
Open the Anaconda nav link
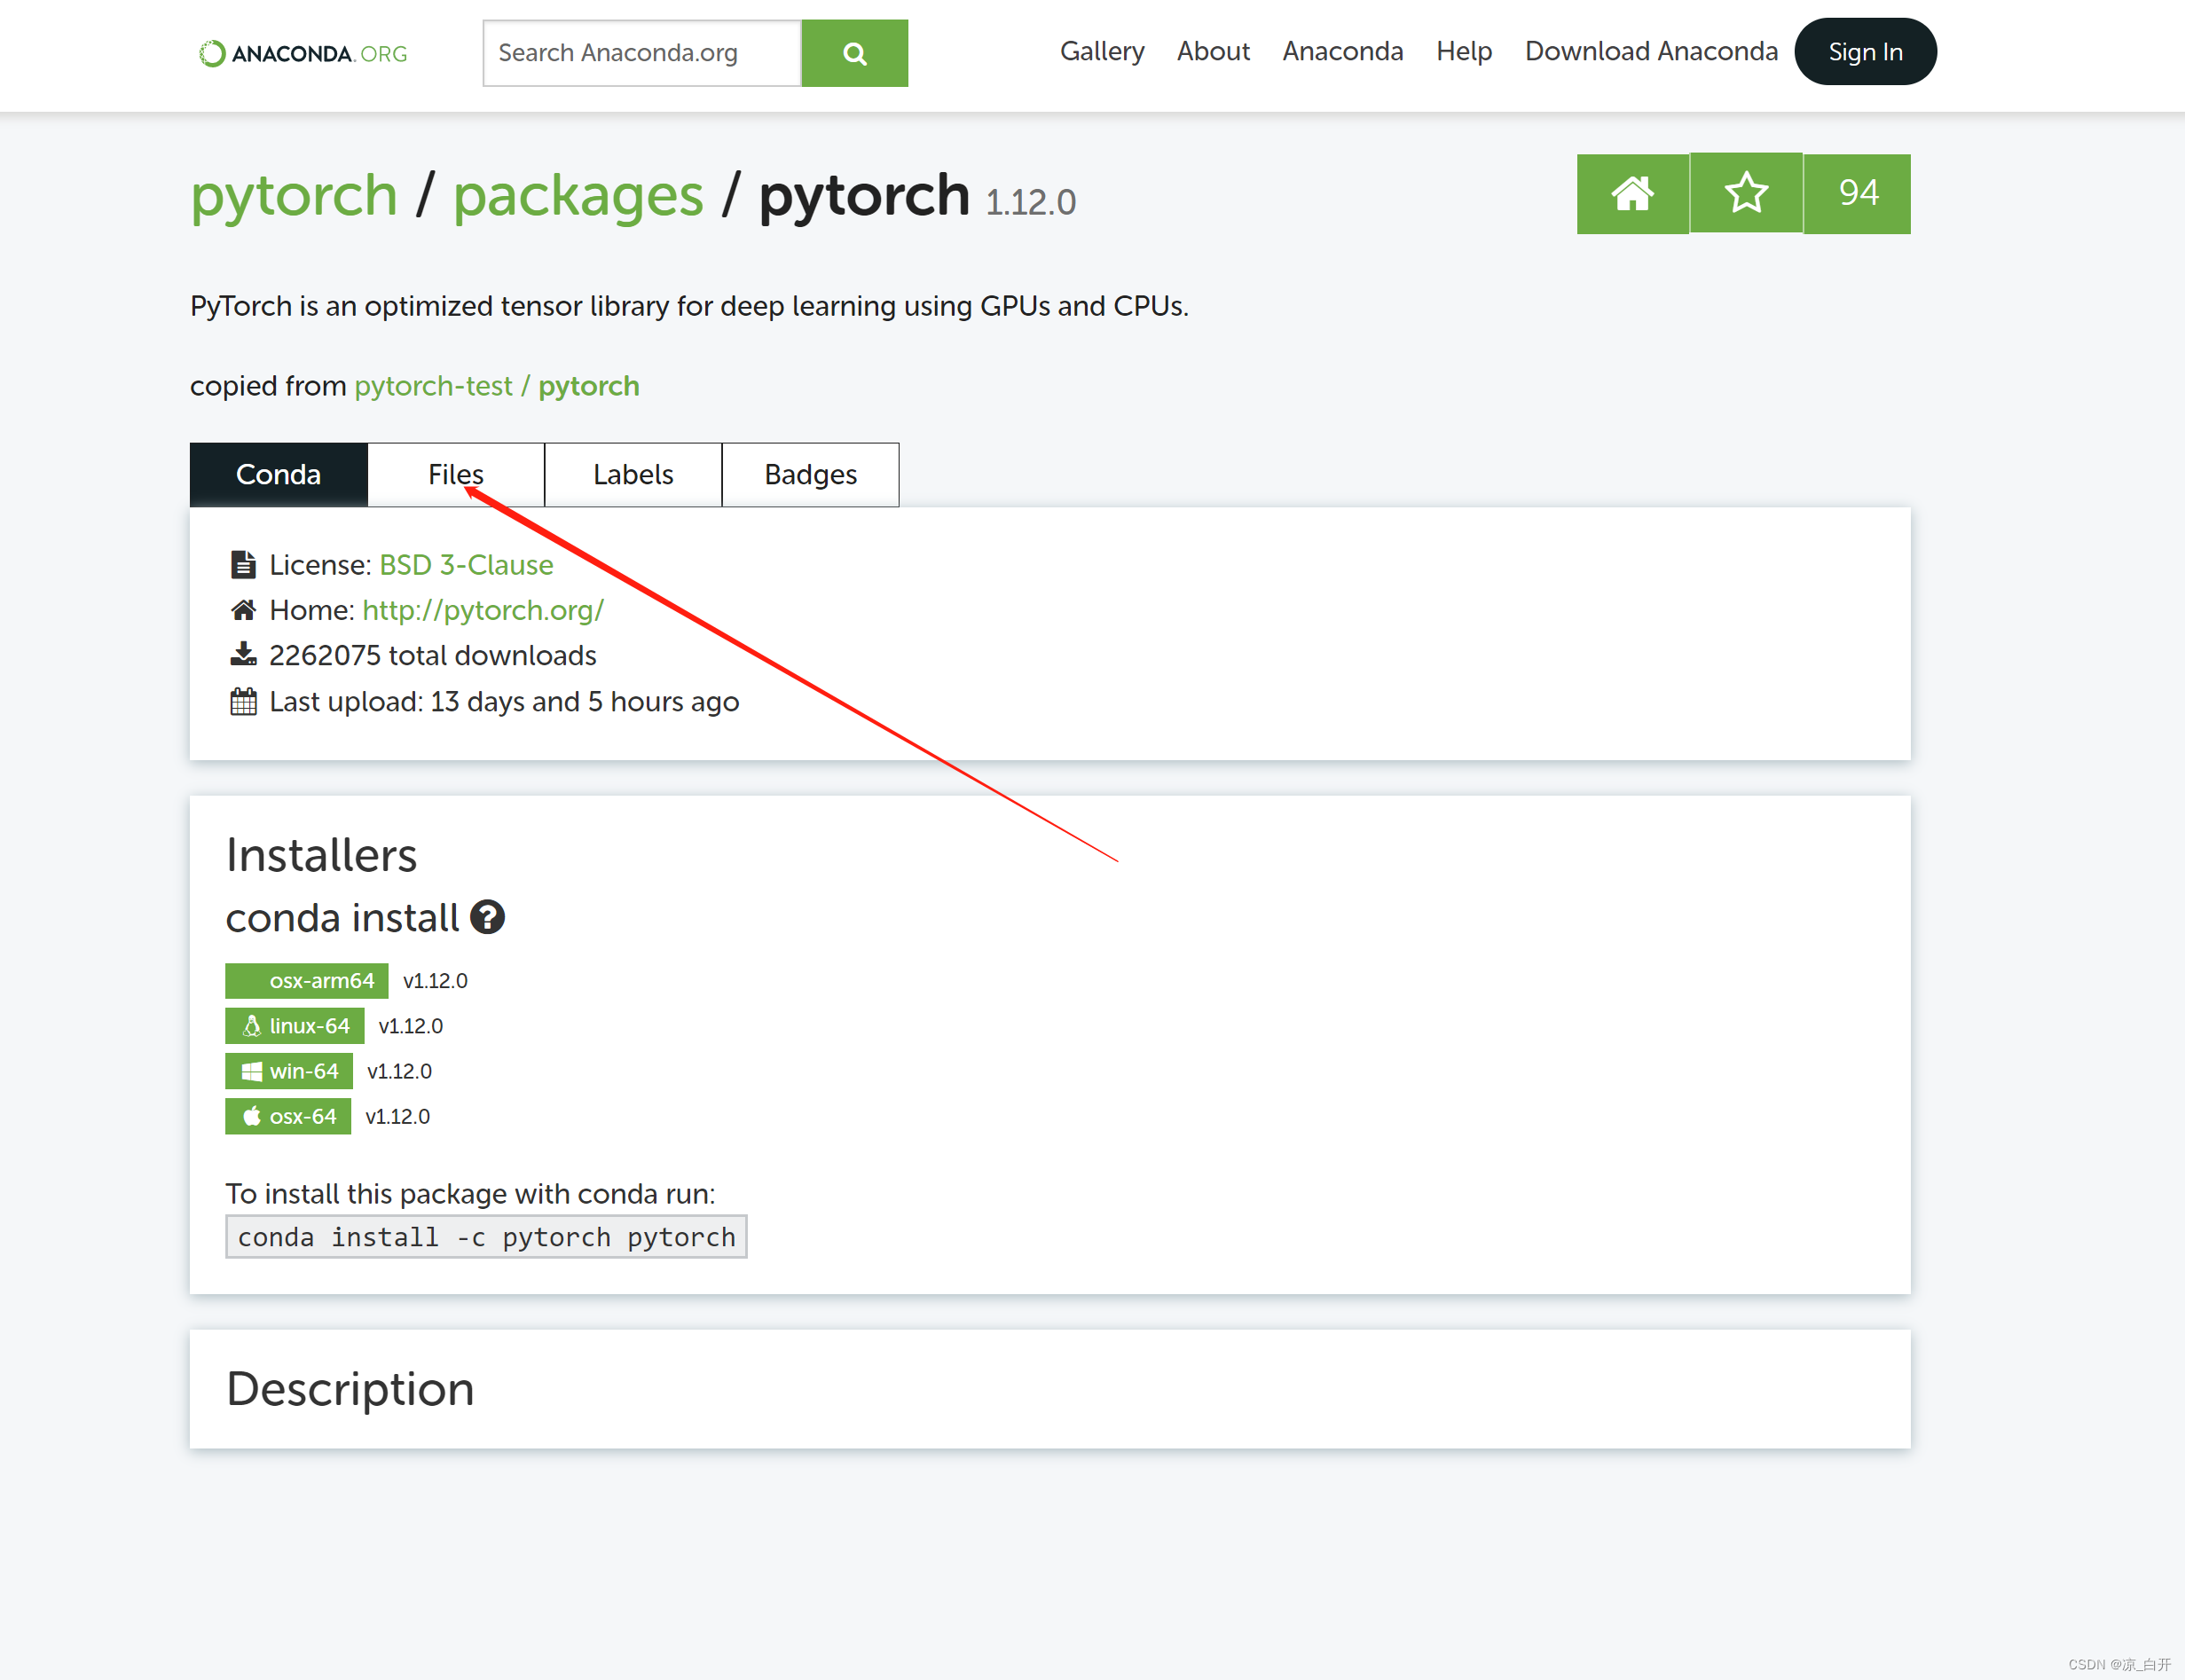point(1343,51)
